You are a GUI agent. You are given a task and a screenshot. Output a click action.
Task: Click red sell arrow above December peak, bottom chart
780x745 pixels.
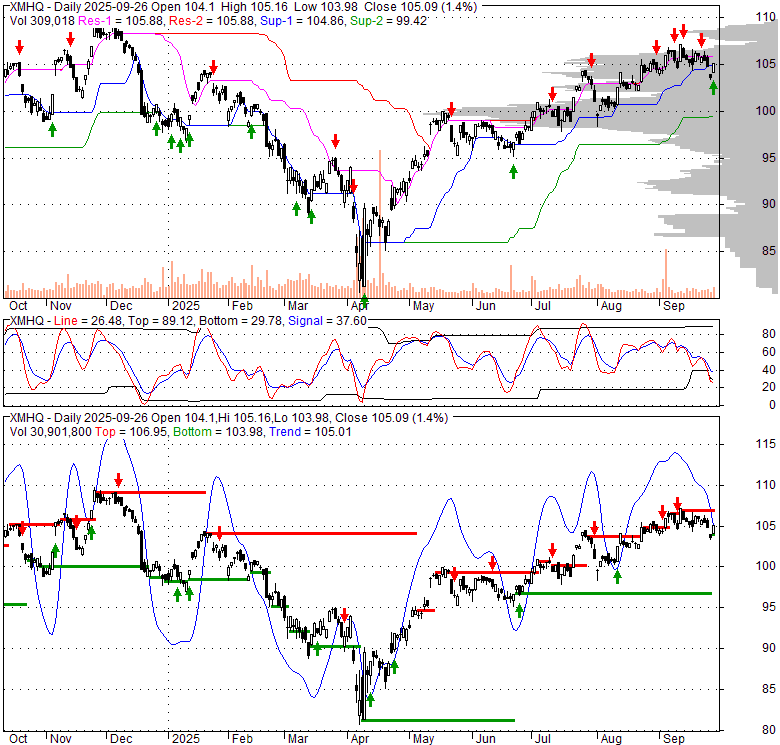coord(118,480)
